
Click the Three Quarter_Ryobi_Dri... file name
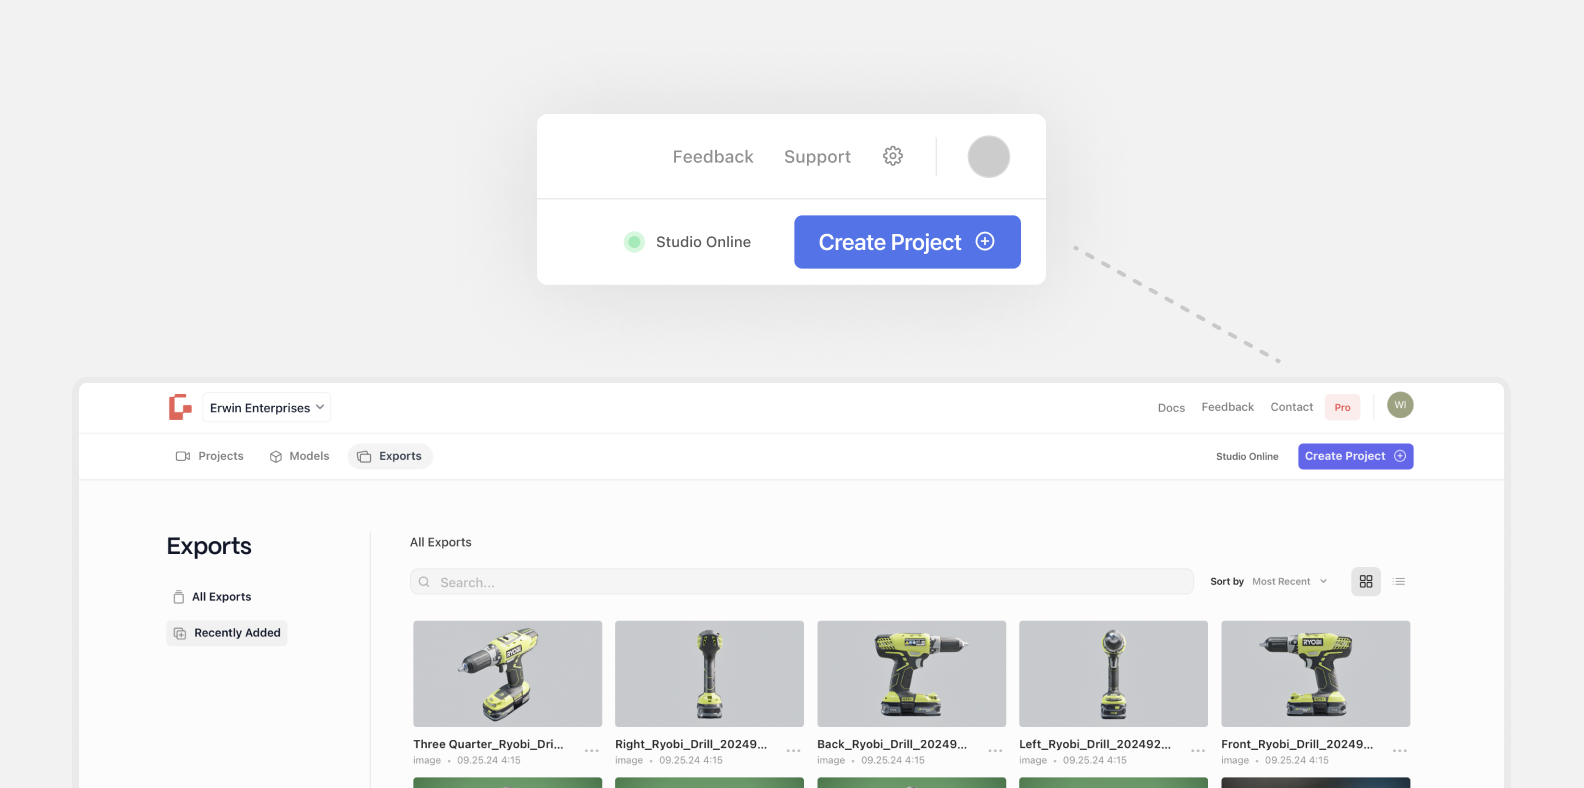[x=488, y=744]
